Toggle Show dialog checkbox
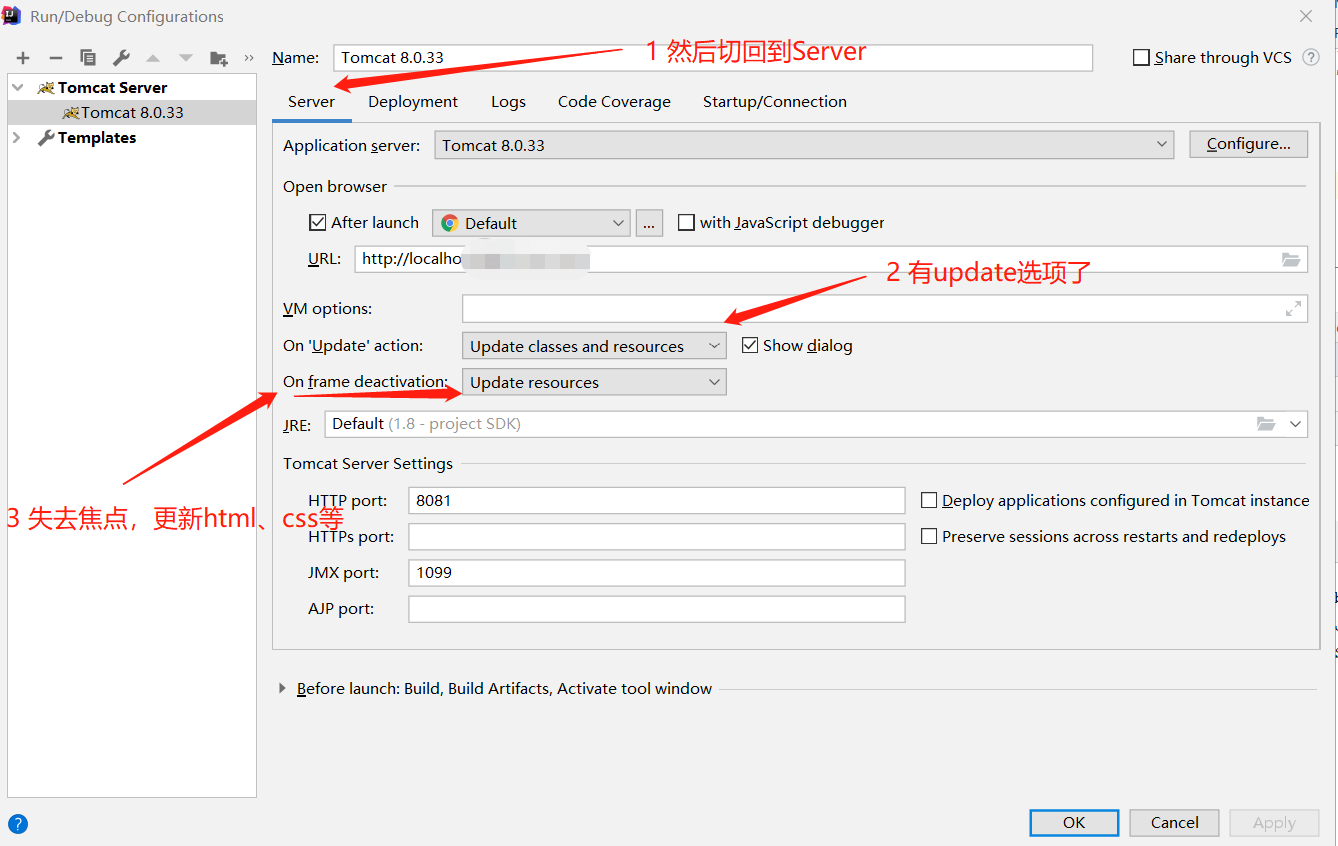Viewport: 1338px width, 846px height. pos(750,346)
